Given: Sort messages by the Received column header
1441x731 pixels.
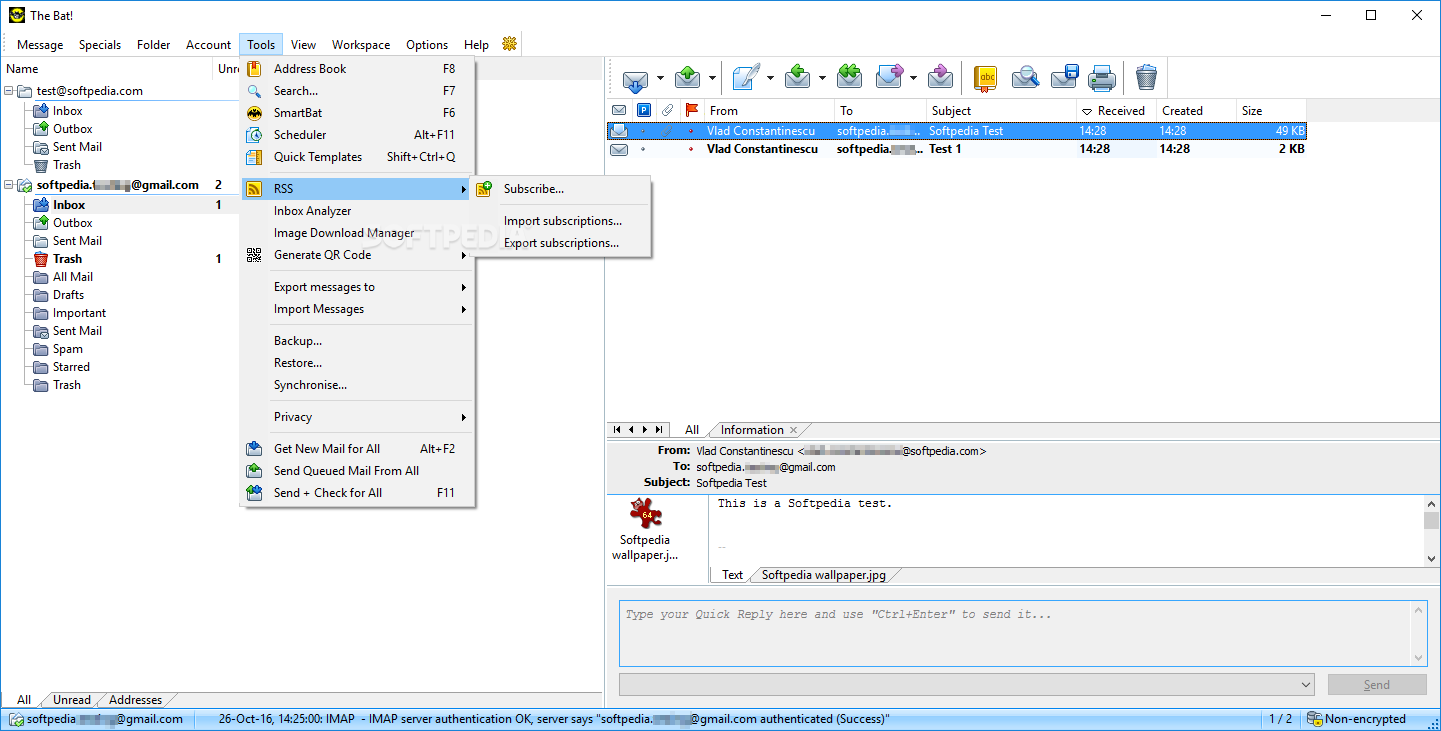Looking at the screenshot, I should tap(1118, 111).
